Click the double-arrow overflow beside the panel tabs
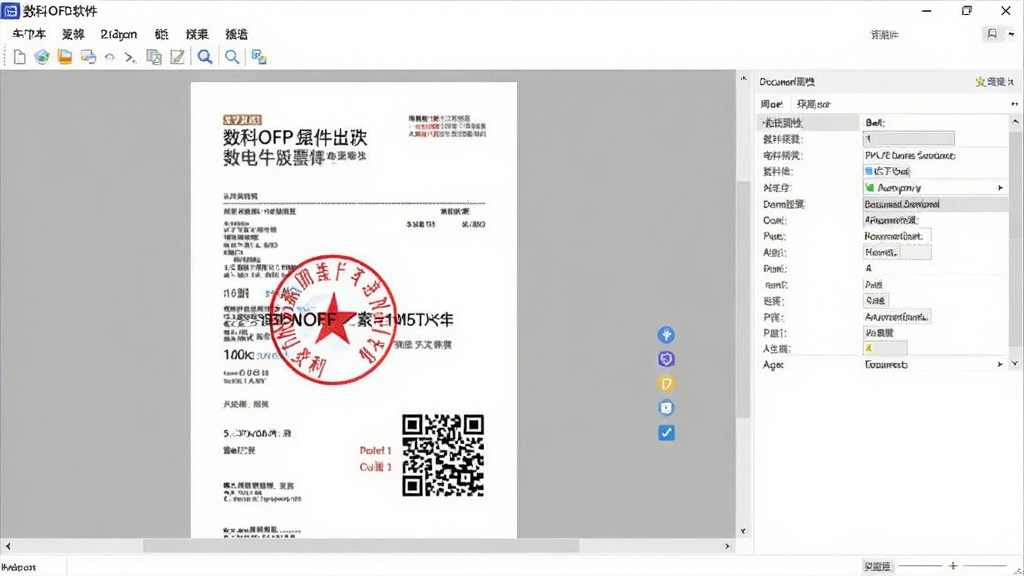The width and height of the screenshot is (1024, 576). [x=1014, y=104]
